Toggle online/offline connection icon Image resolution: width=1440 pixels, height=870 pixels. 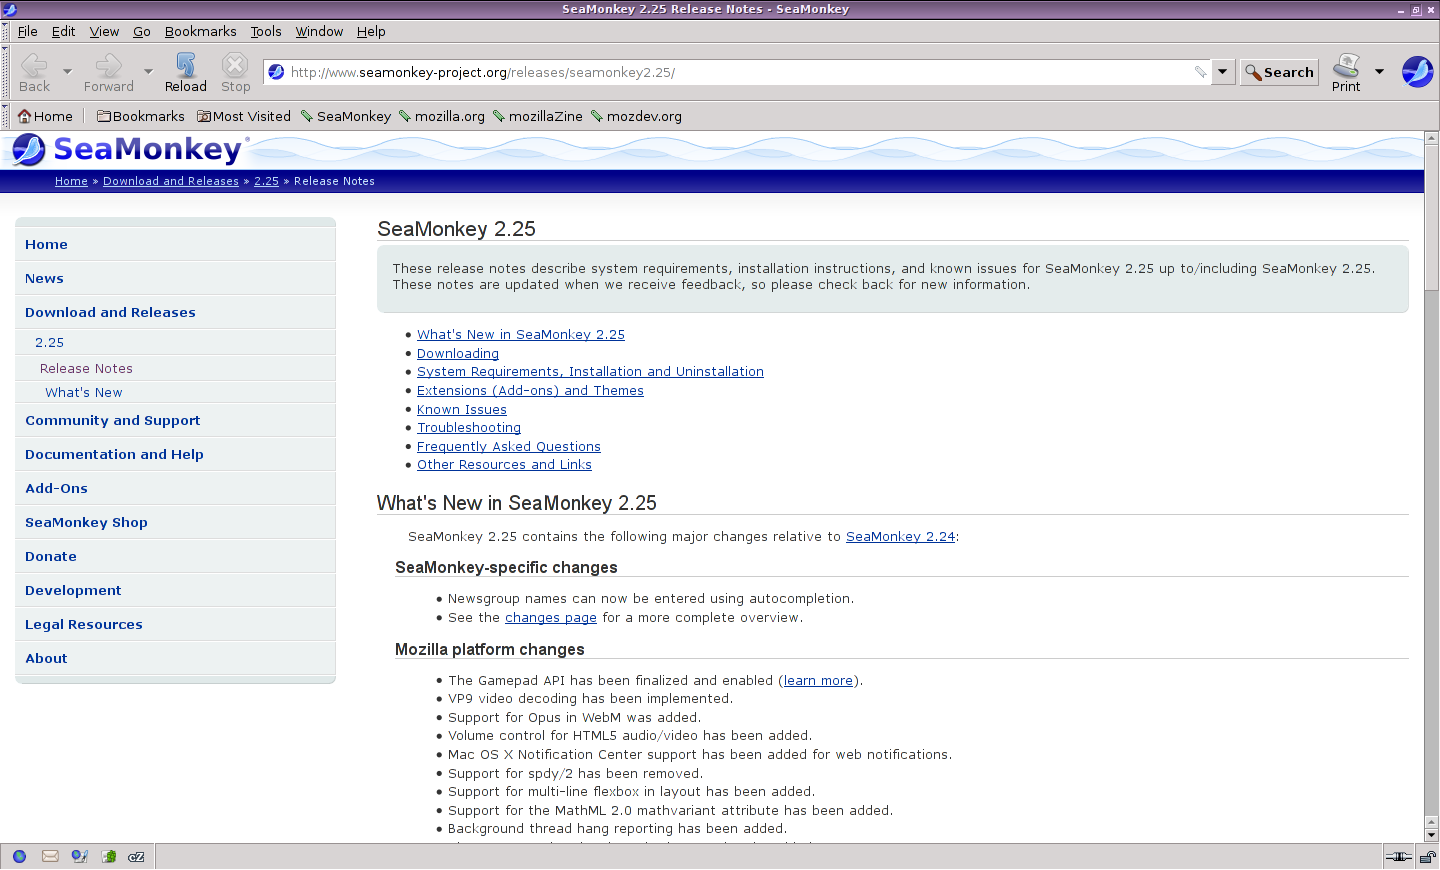pos(1398,857)
